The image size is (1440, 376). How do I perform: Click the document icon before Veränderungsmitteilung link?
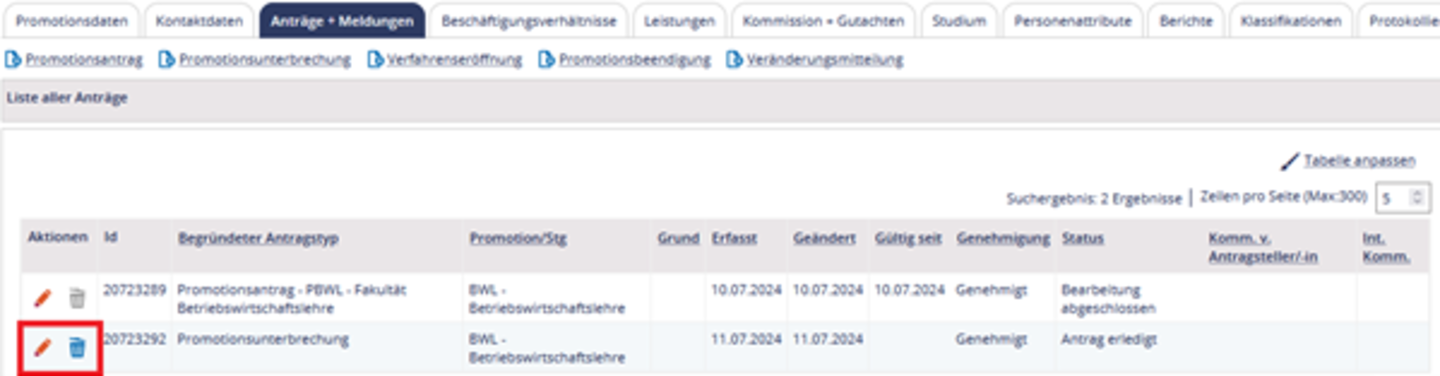click(x=735, y=60)
